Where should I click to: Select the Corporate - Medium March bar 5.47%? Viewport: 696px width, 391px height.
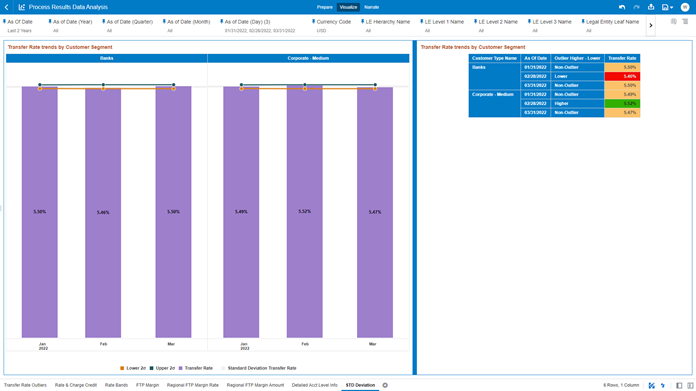point(375,213)
